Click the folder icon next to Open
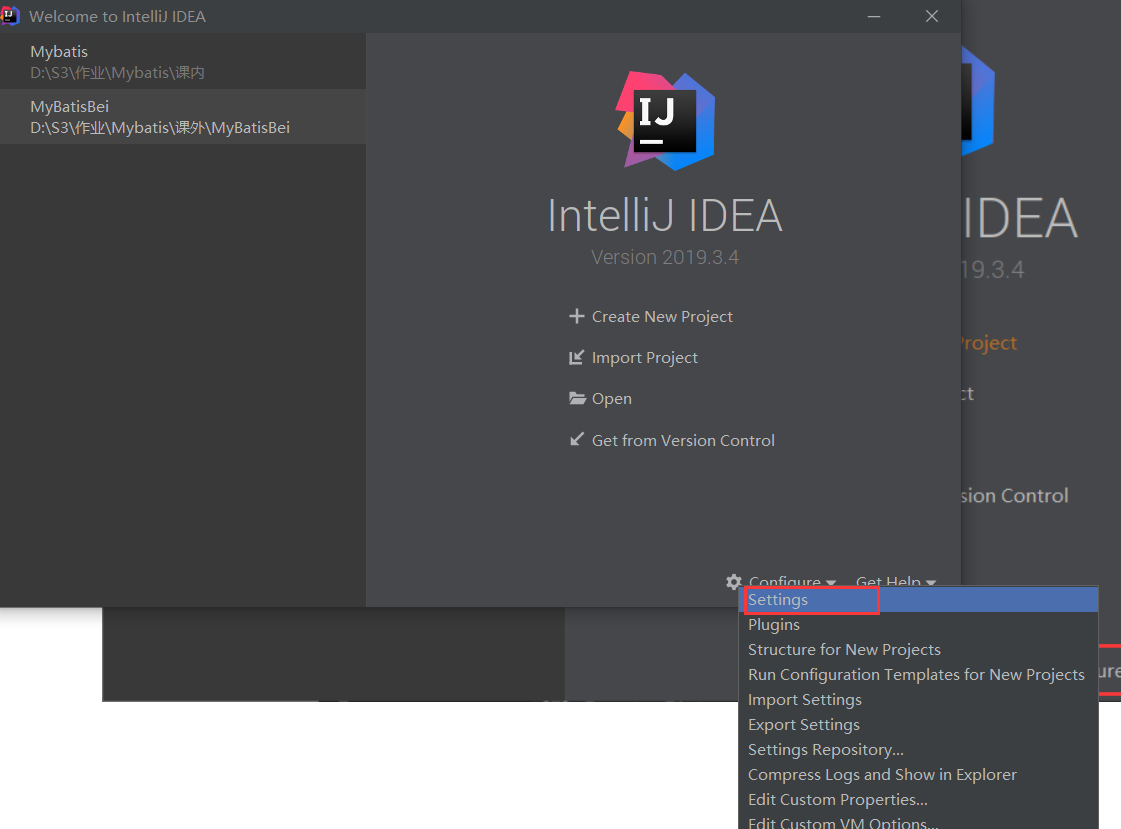Screen dimensions: 1121x829 (x=577, y=398)
